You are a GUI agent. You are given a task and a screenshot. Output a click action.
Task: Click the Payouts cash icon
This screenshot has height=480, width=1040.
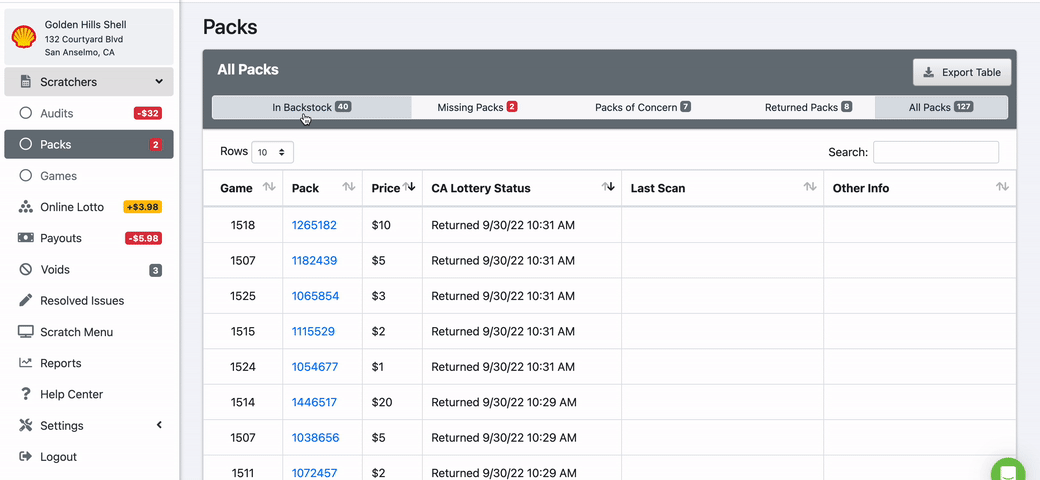pyautogui.click(x=26, y=238)
